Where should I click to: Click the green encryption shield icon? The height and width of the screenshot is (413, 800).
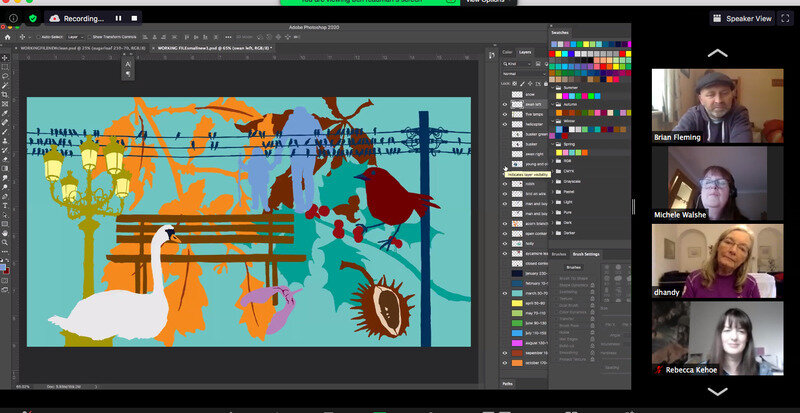tap(32, 18)
